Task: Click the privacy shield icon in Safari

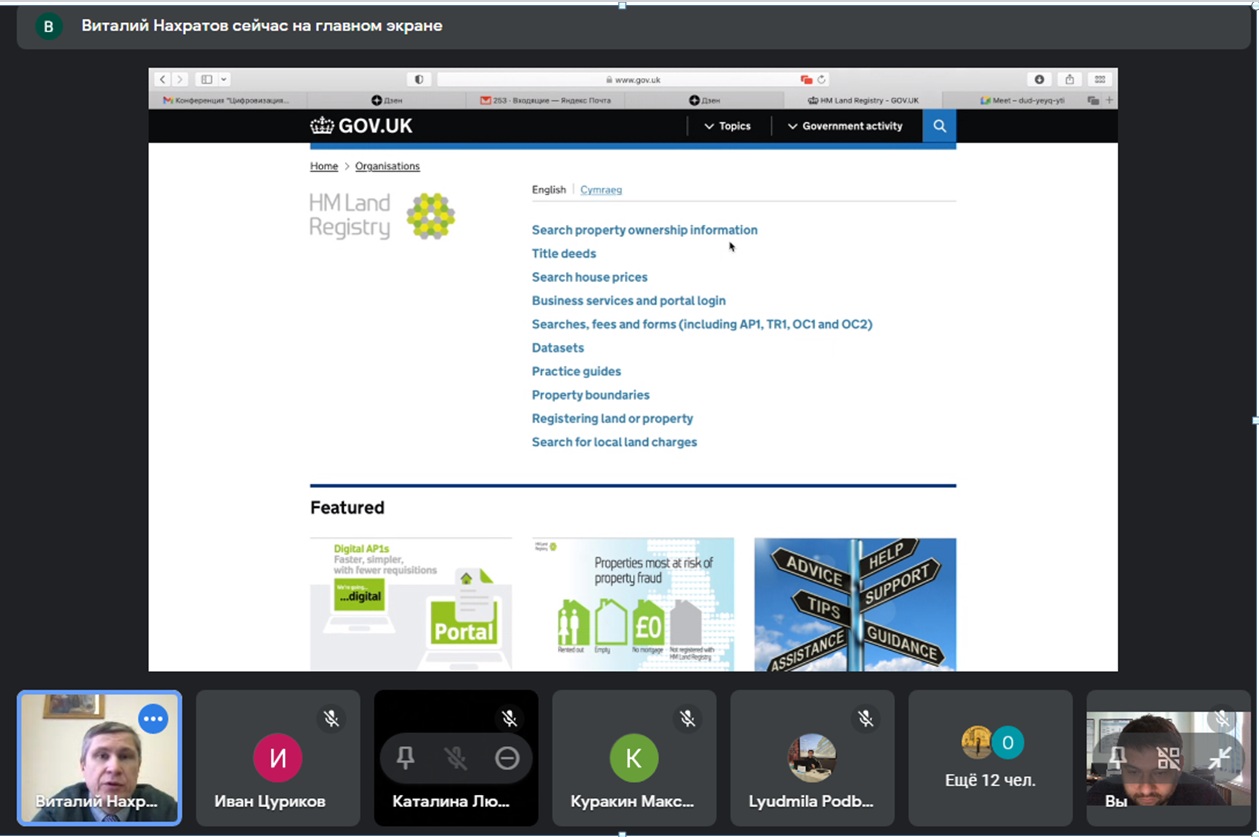Action: click(x=419, y=79)
